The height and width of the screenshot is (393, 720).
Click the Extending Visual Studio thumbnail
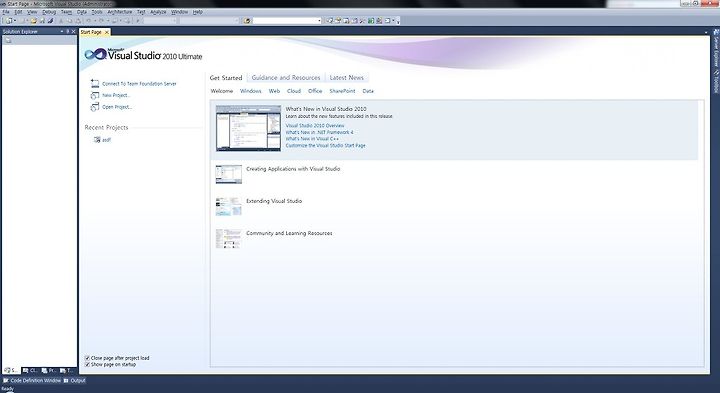click(229, 207)
